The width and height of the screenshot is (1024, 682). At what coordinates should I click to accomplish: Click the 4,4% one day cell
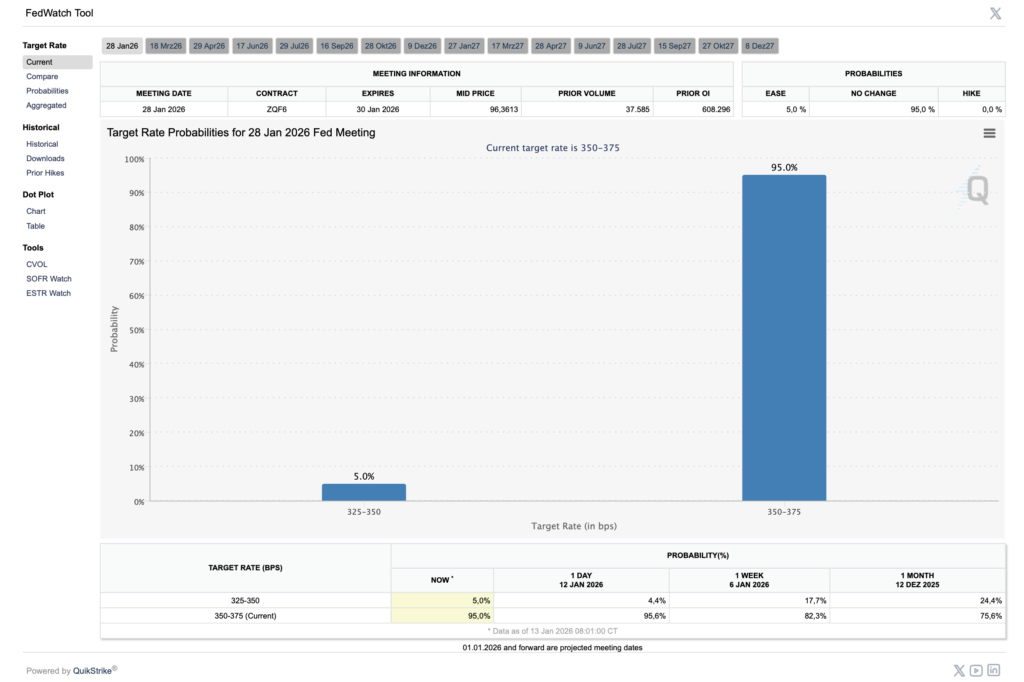click(581, 600)
